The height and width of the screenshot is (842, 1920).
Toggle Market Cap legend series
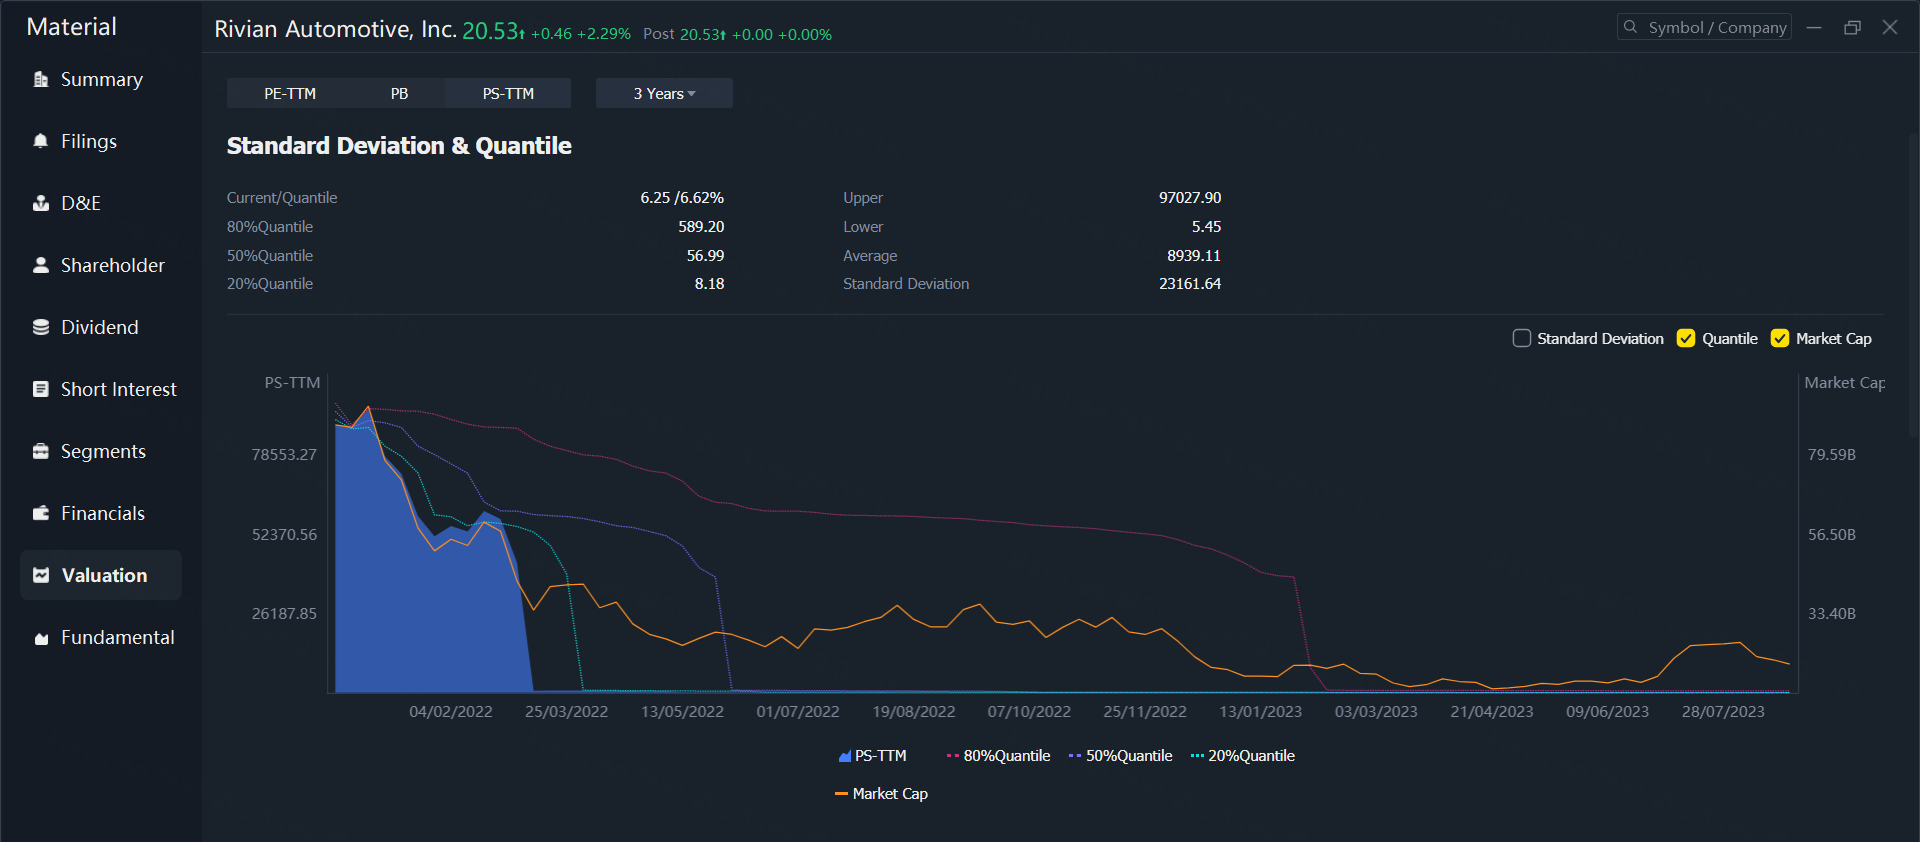click(881, 794)
